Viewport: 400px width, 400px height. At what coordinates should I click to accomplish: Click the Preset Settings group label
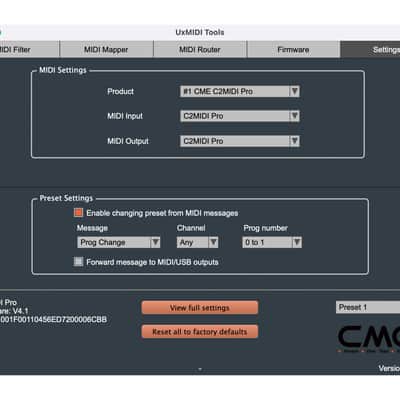tap(66, 198)
